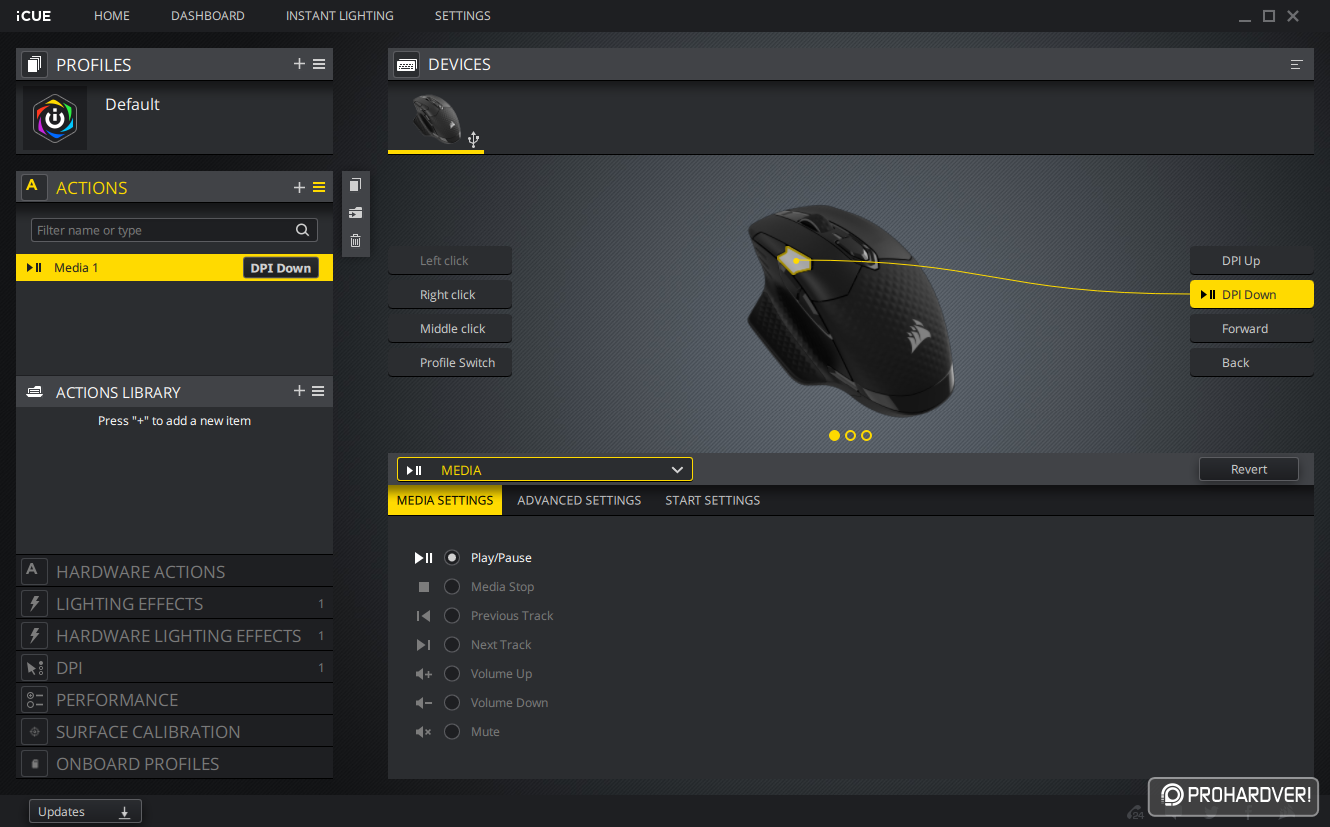Switch to the second mouse view dot
The width and height of the screenshot is (1330, 827).
(x=850, y=436)
